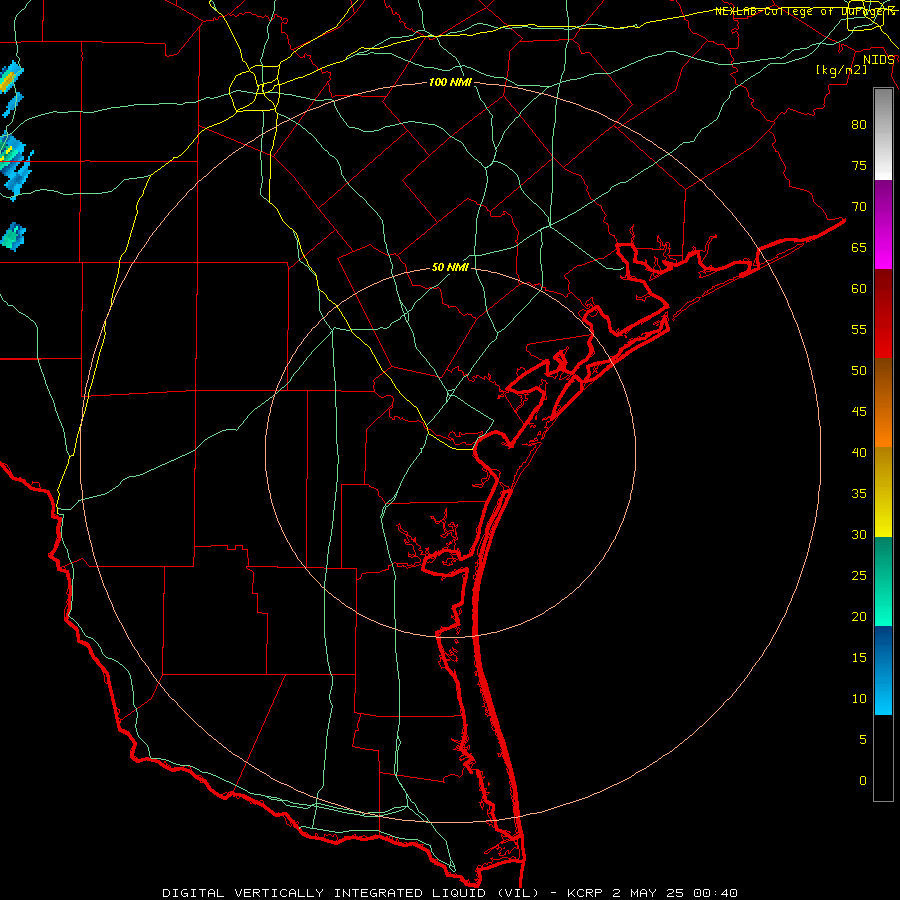Click the 65 value on the color scale
The width and height of the screenshot is (900, 900).
pyautogui.click(x=859, y=247)
